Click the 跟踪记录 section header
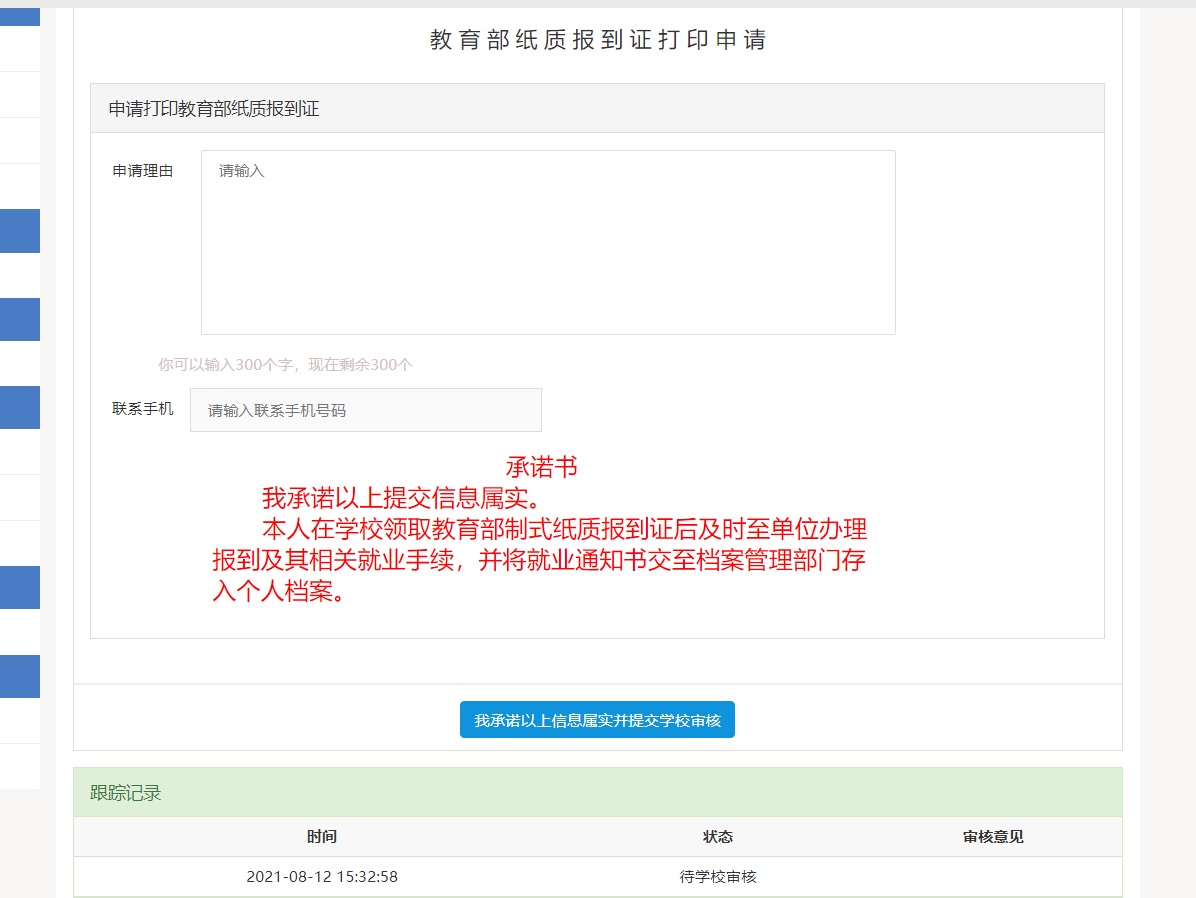The width and height of the screenshot is (1196, 898). coord(126,793)
